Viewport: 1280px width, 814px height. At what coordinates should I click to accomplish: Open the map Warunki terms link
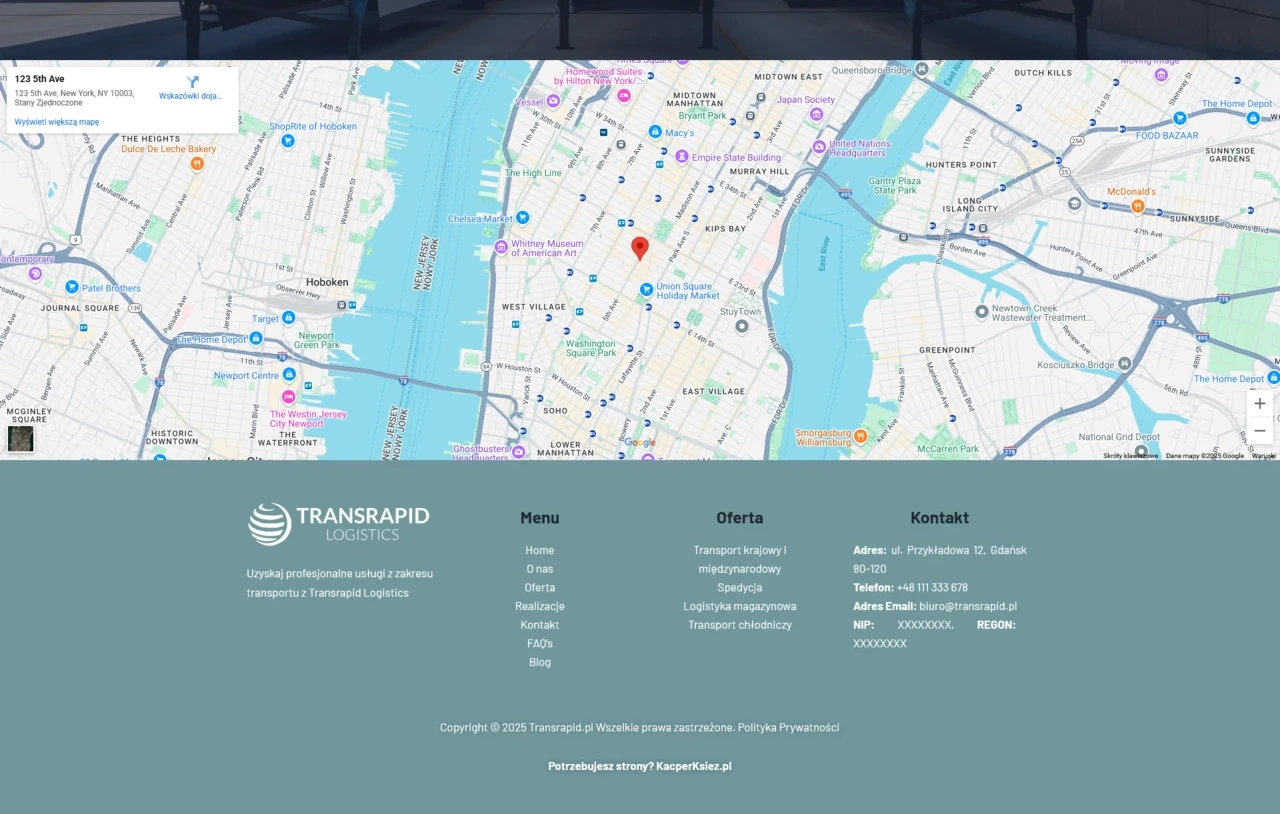pyautogui.click(x=1264, y=456)
